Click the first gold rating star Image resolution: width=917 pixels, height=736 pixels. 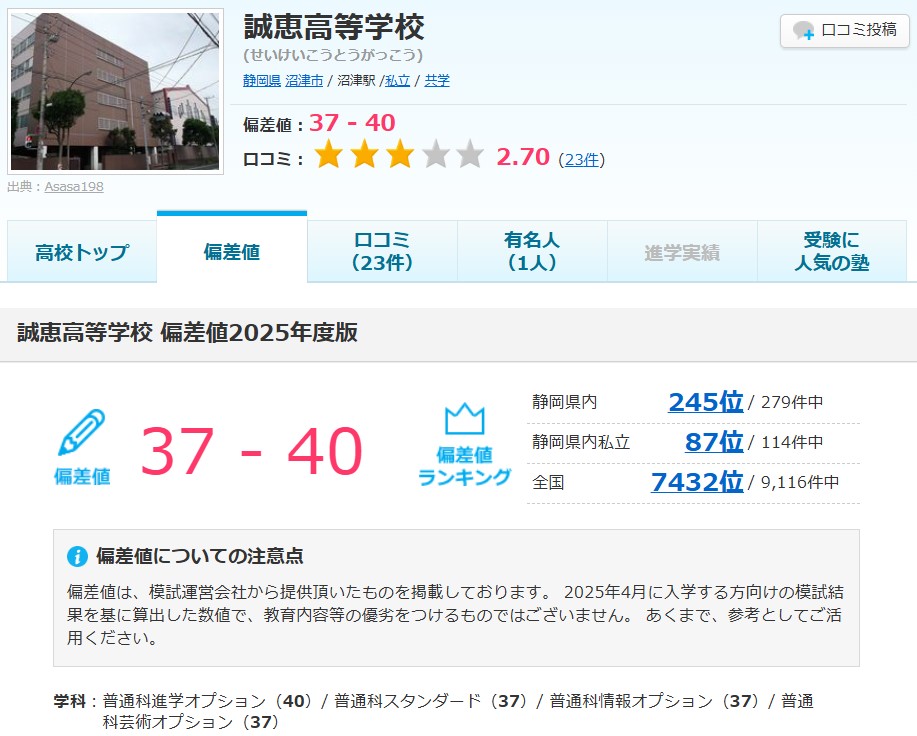(329, 156)
